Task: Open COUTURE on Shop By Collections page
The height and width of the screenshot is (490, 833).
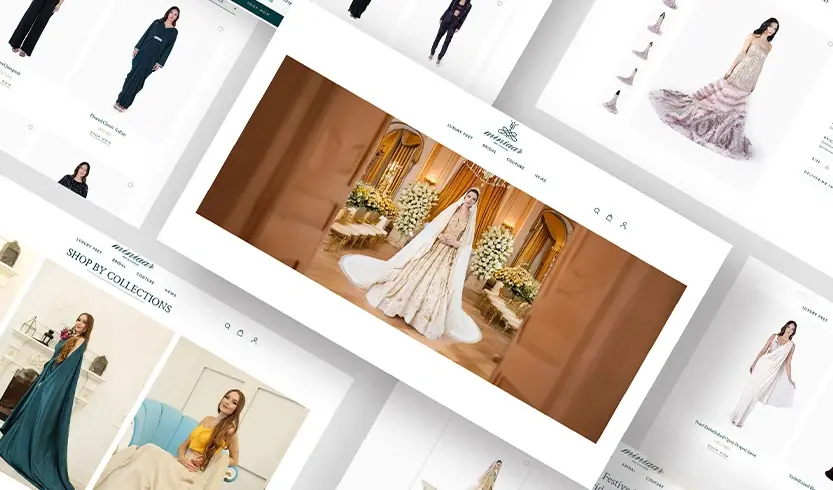Action: click(x=145, y=278)
